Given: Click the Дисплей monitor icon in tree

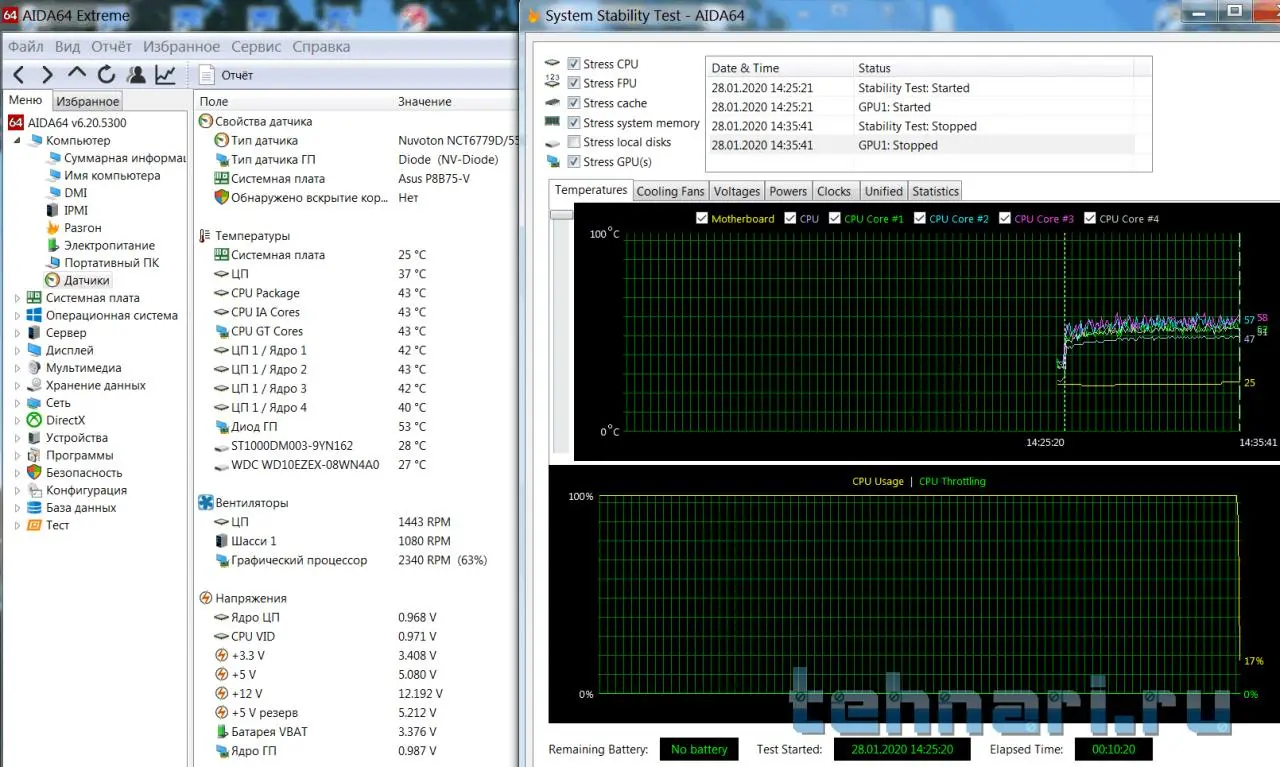Looking at the screenshot, I should [35, 350].
